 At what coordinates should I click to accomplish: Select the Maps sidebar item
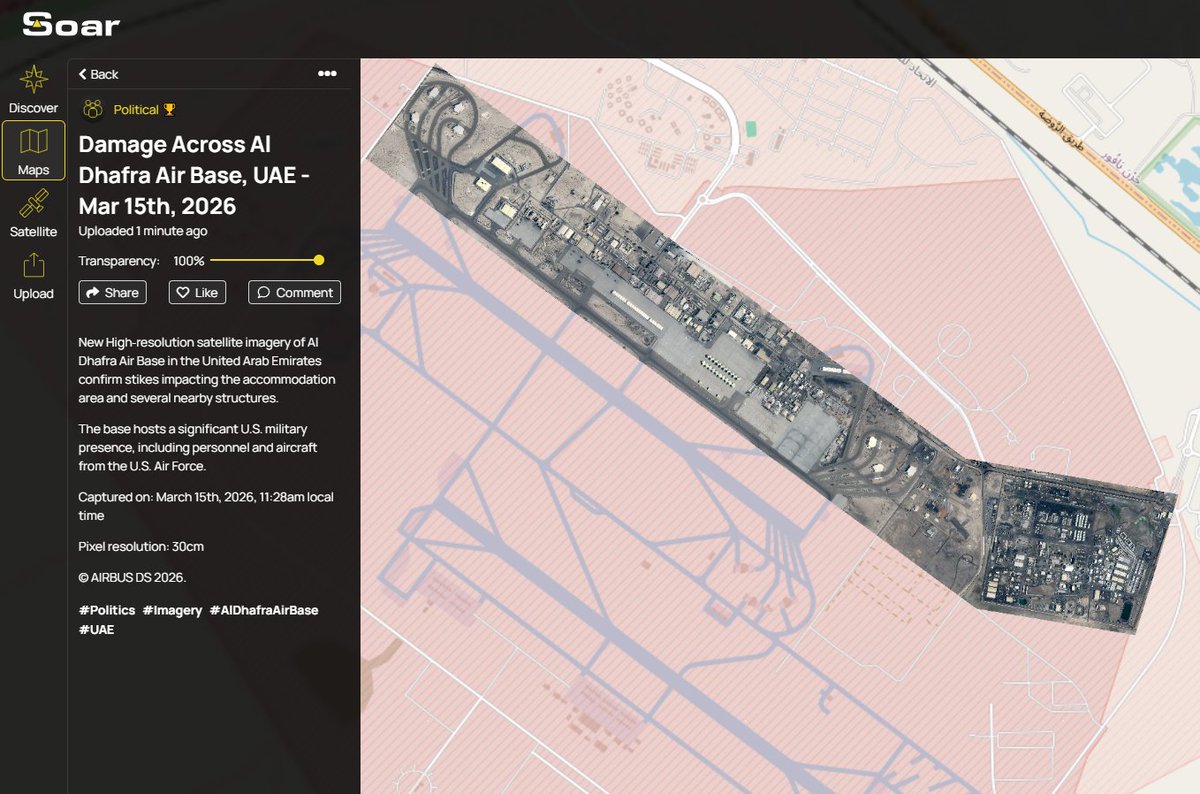pyautogui.click(x=34, y=151)
